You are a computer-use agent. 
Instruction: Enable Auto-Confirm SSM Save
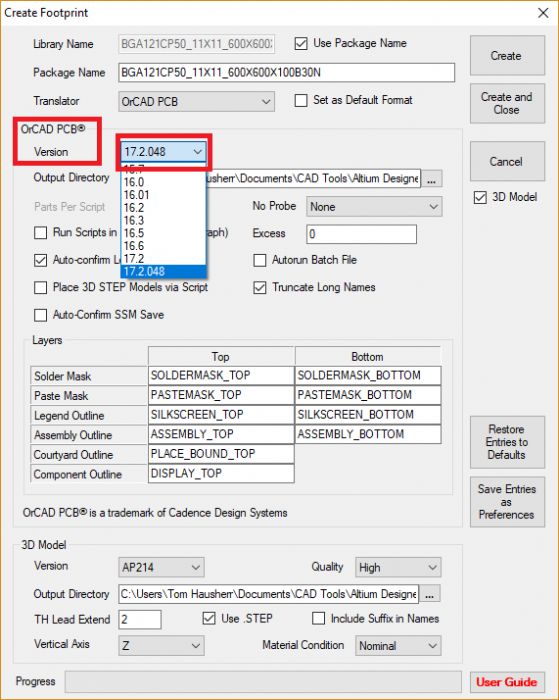[41, 315]
